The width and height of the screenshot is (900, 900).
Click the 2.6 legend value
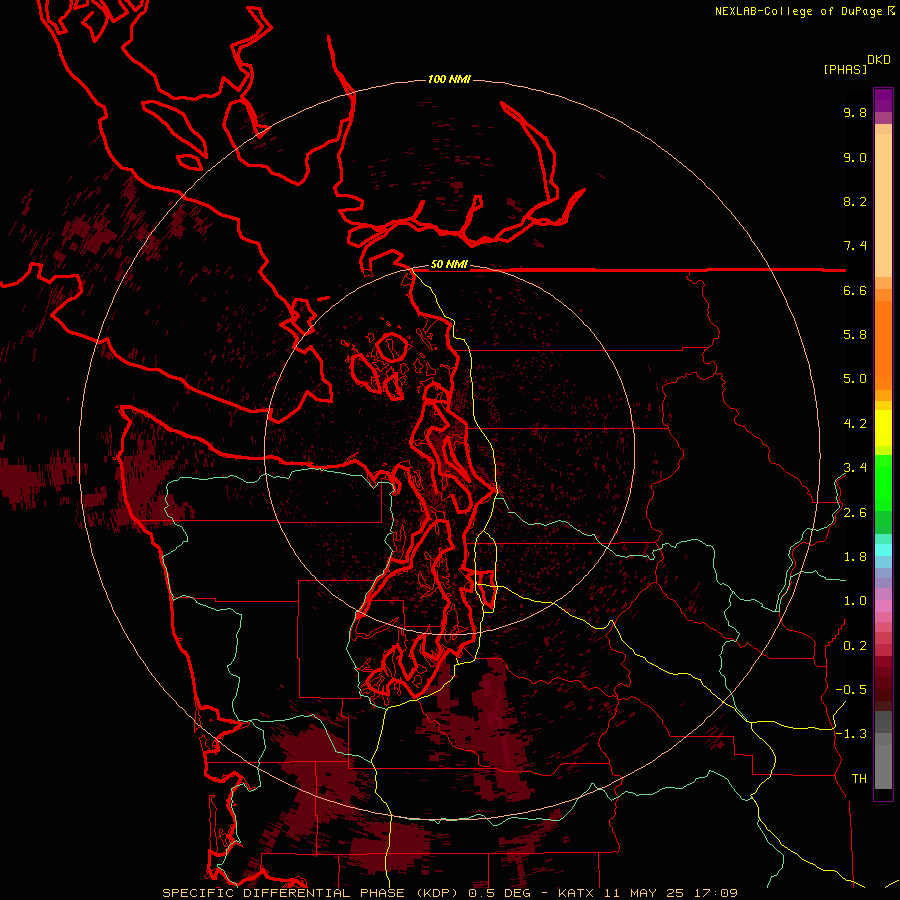(855, 513)
